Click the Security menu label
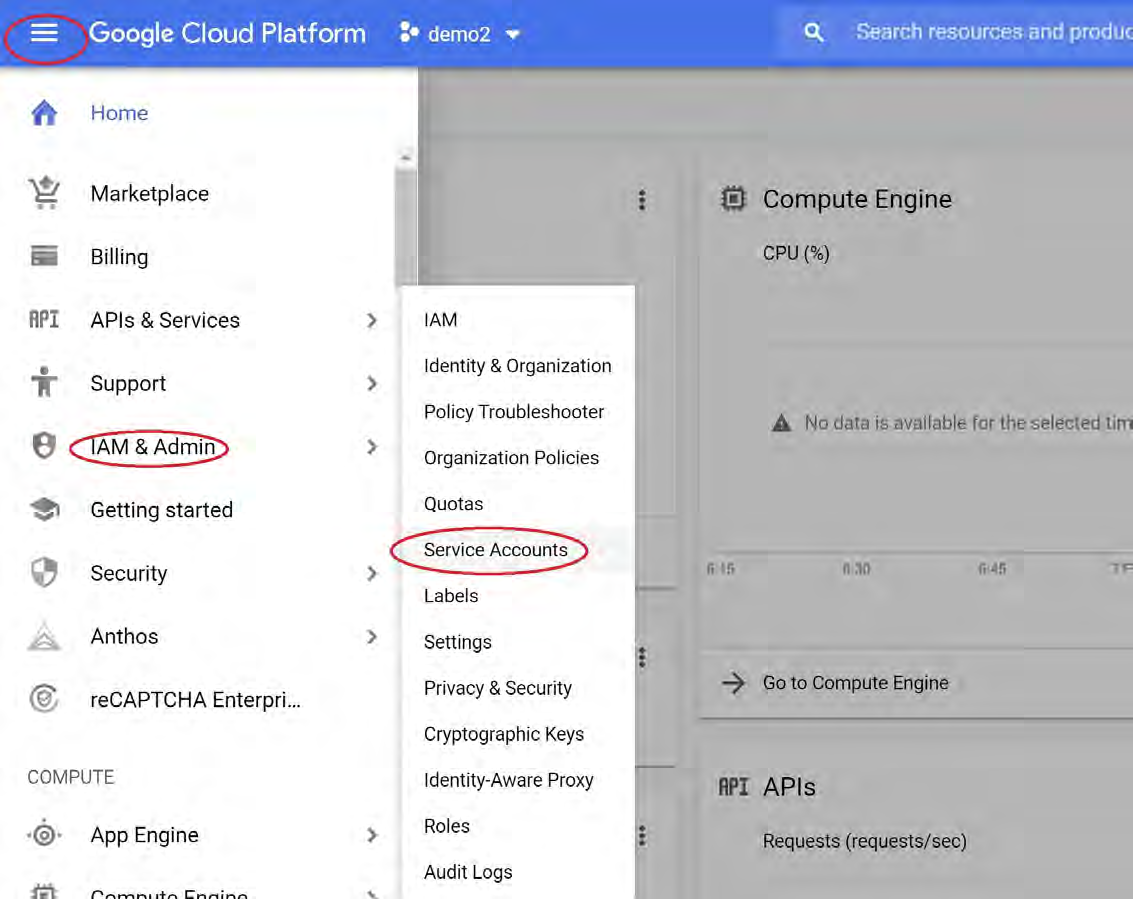Image resolution: width=1133 pixels, height=899 pixels. [x=129, y=573]
